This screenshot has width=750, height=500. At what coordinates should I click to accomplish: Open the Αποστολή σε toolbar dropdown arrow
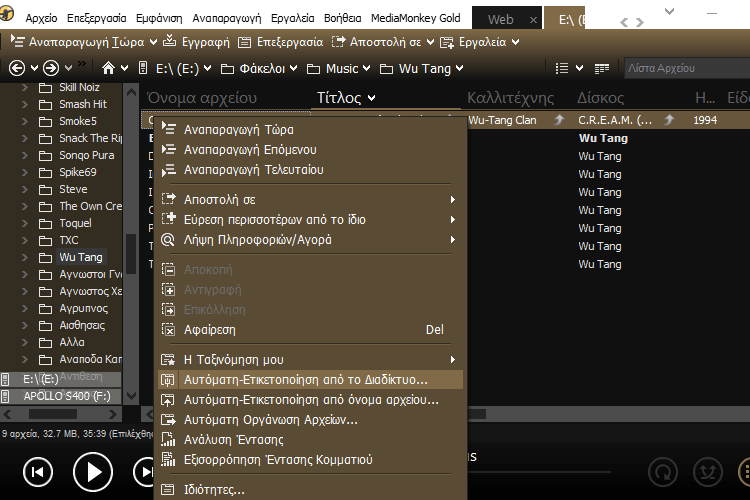click(x=430, y=42)
